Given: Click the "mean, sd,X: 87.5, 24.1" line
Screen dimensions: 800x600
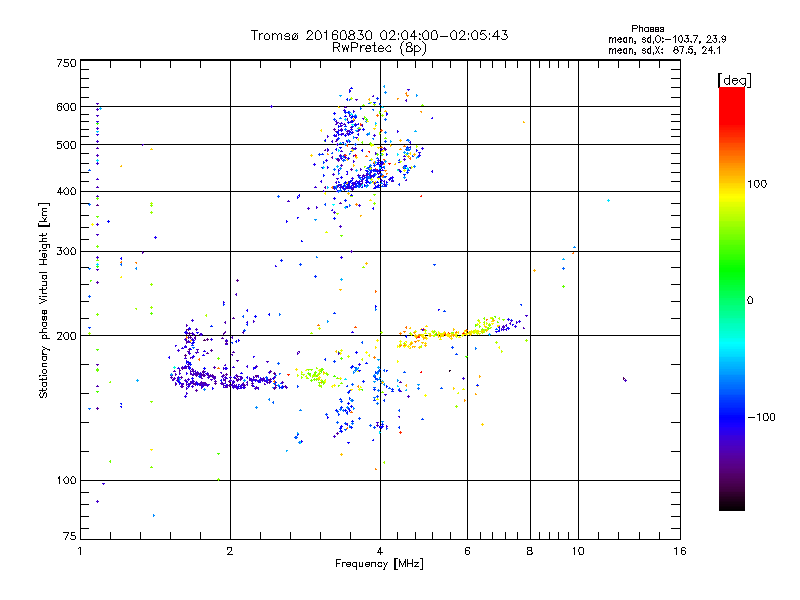Looking at the screenshot, I should pos(664,50).
